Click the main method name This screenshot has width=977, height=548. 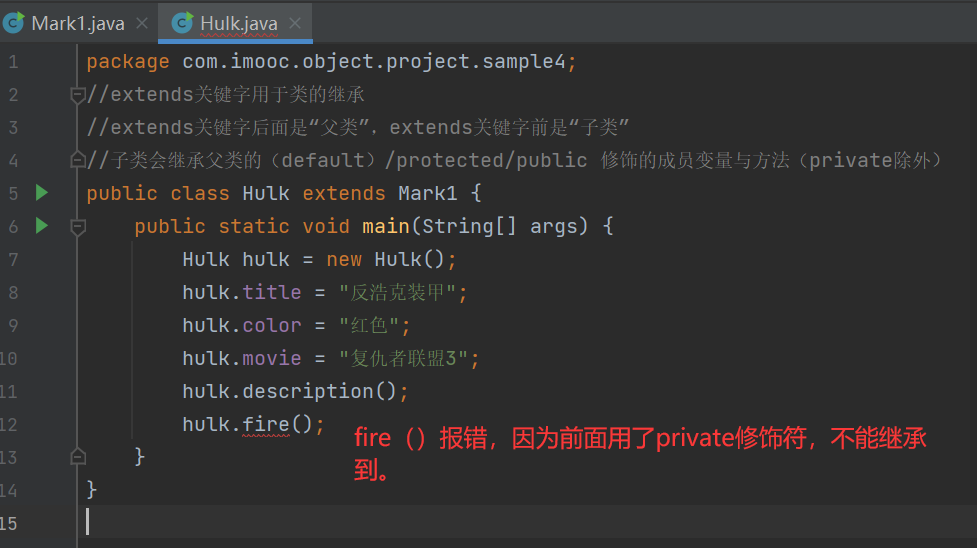tap(385, 227)
